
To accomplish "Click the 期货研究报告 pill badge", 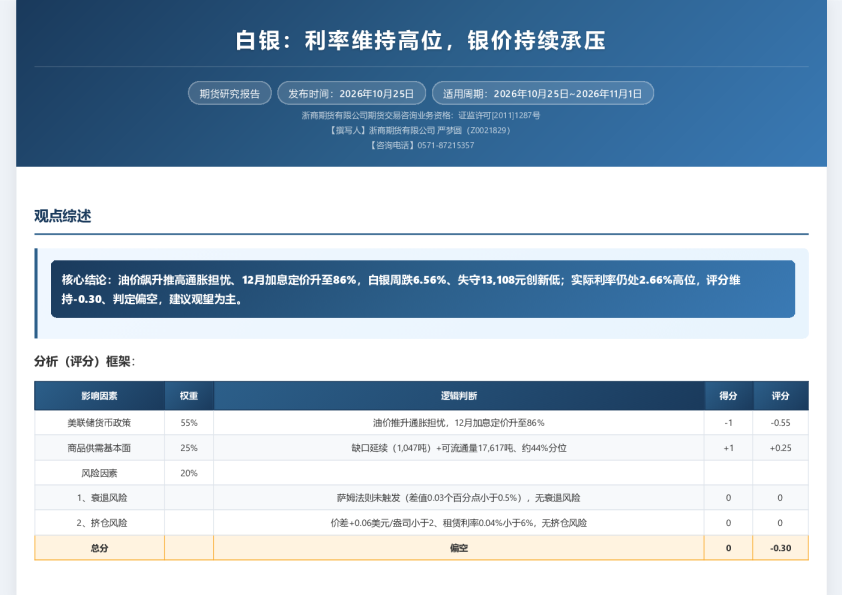I will click(x=230, y=93).
